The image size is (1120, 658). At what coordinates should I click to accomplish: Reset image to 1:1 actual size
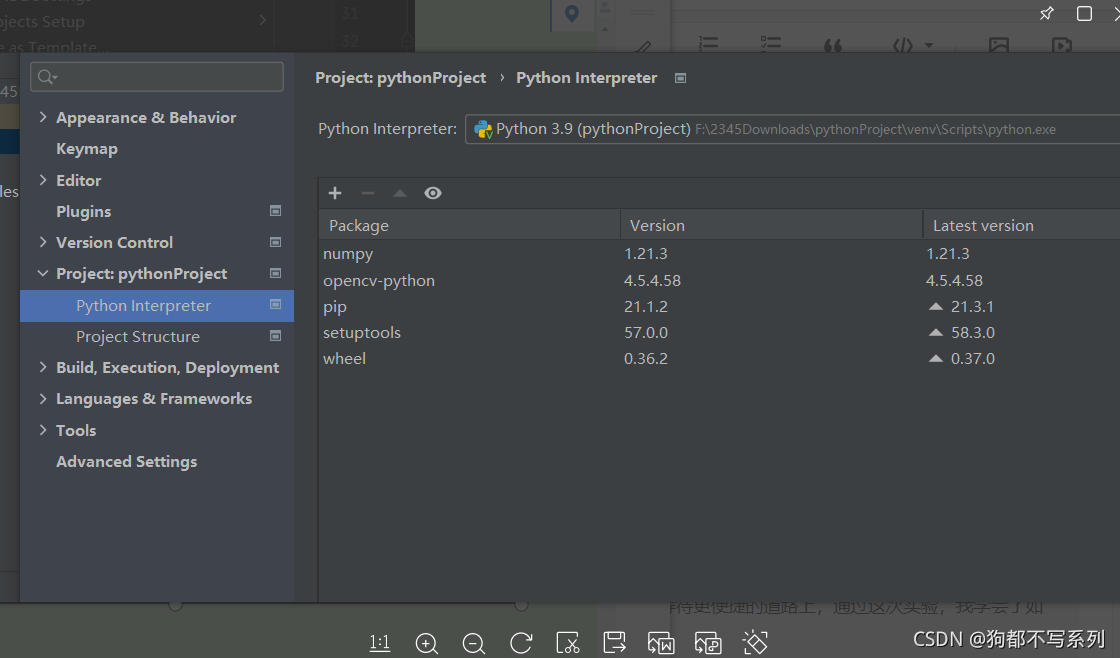(380, 643)
